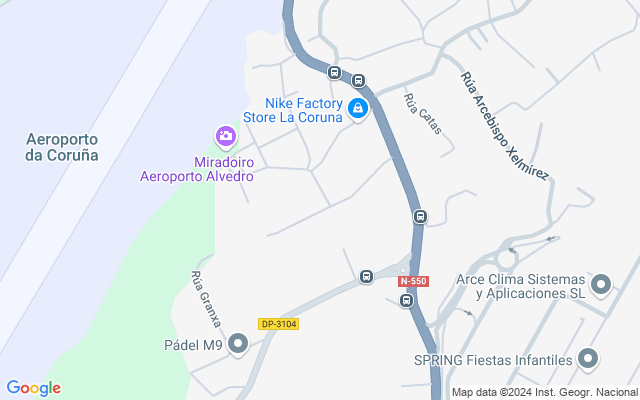Click the Arce Clima Sistemas location pin
Image resolution: width=640 pixels, height=400 pixels.
click(x=601, y=284)
